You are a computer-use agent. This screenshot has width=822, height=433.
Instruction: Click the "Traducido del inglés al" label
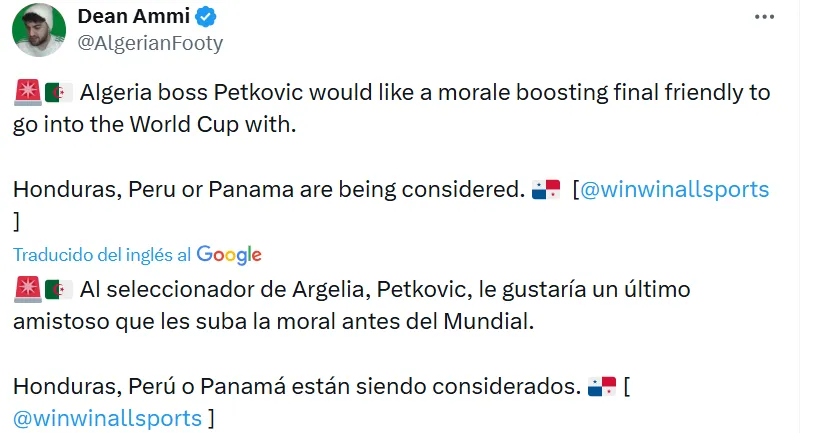pyautogui.click(x=102, y=254)
